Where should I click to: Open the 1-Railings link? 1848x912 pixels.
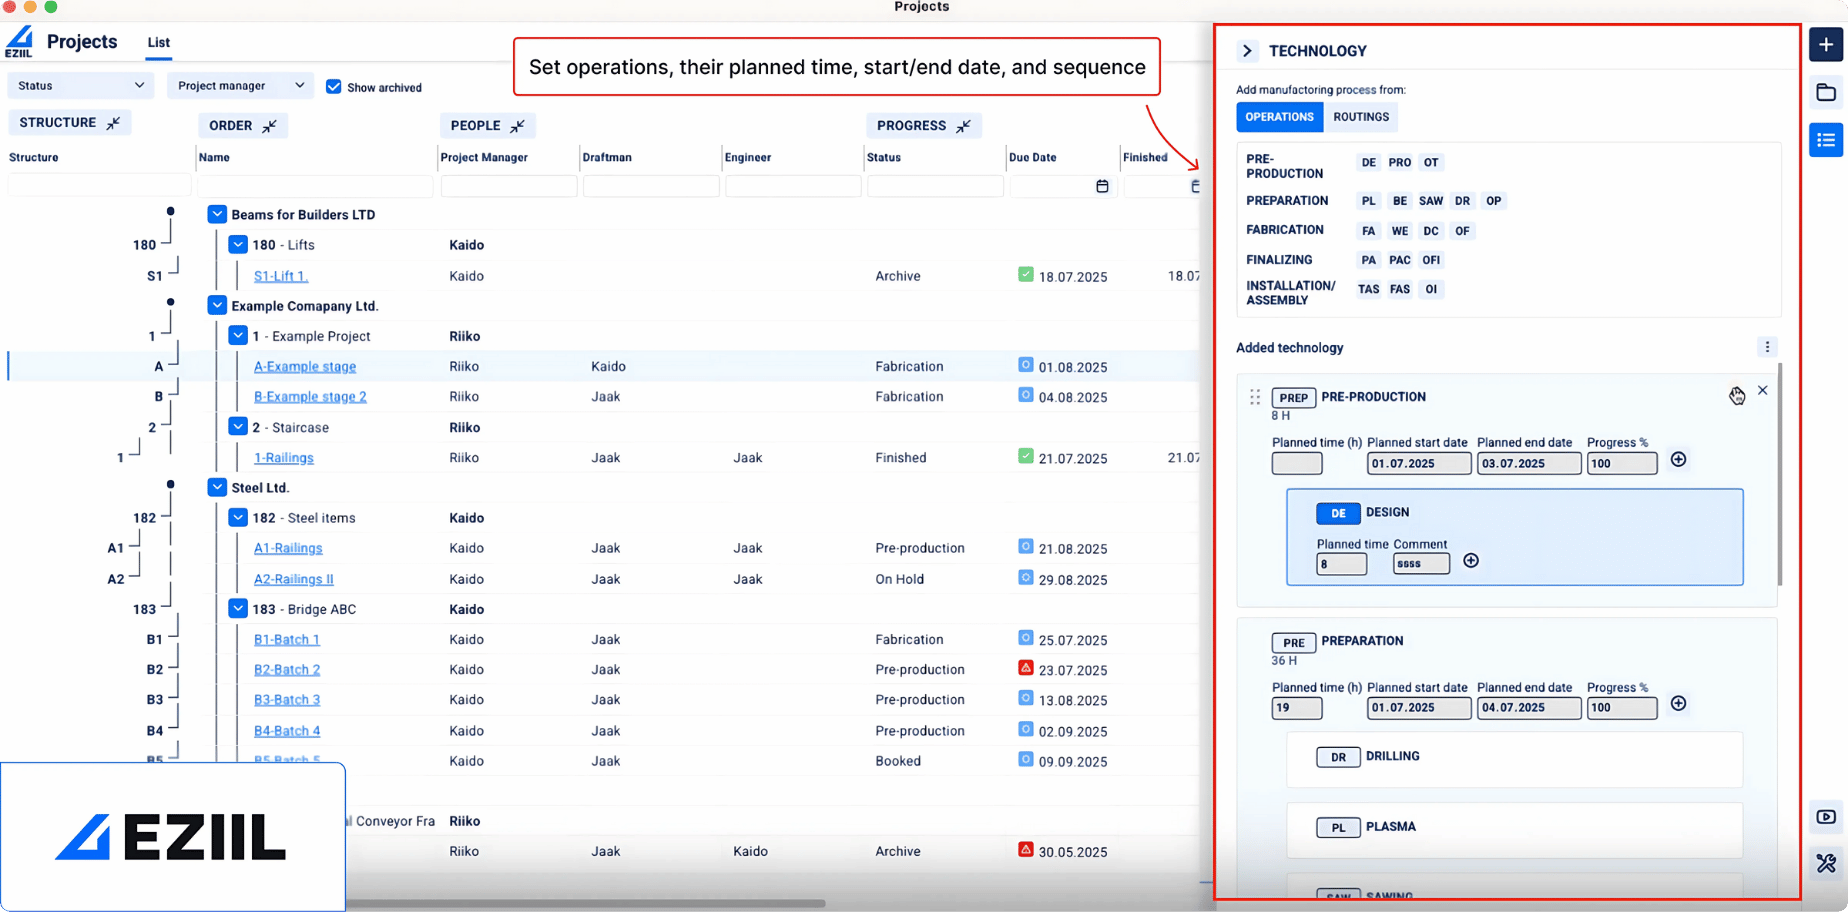tap(284, 458)
